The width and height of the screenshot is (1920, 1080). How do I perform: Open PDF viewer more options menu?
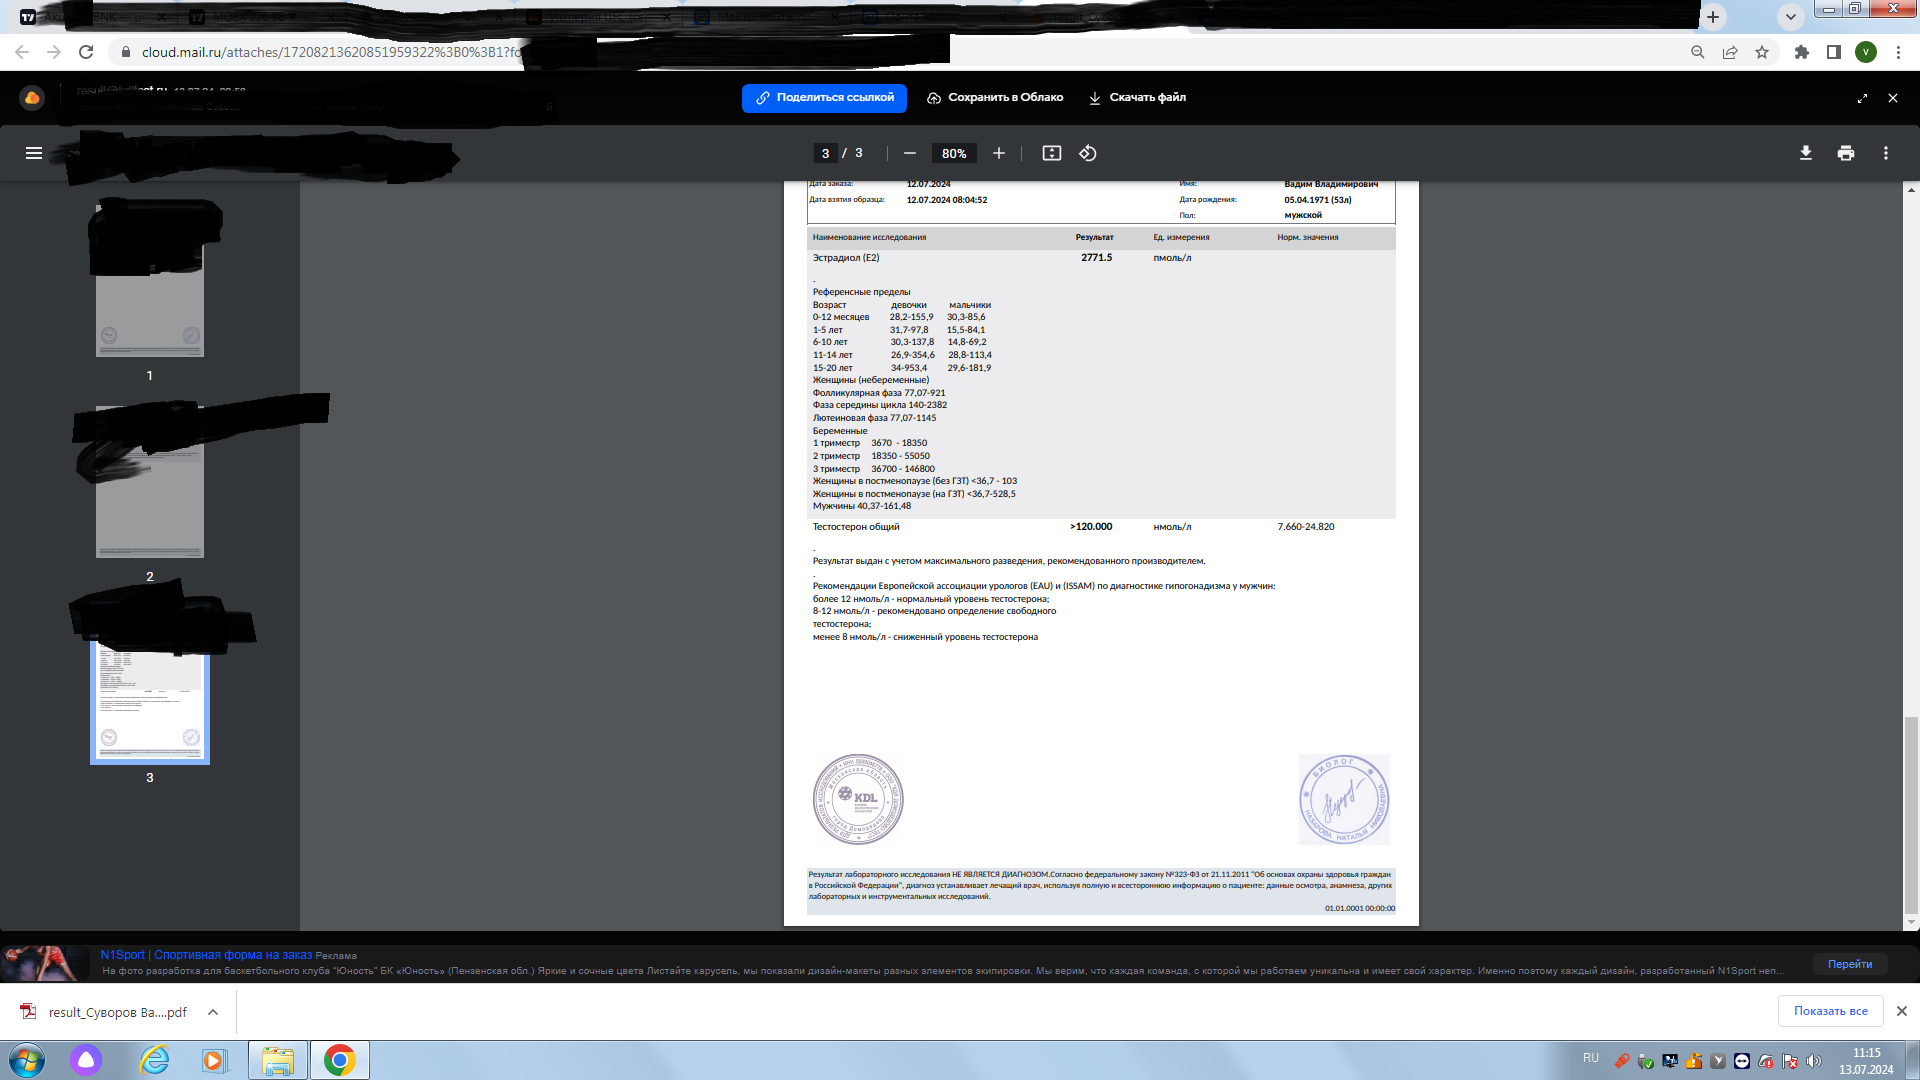click(1885, 153)
